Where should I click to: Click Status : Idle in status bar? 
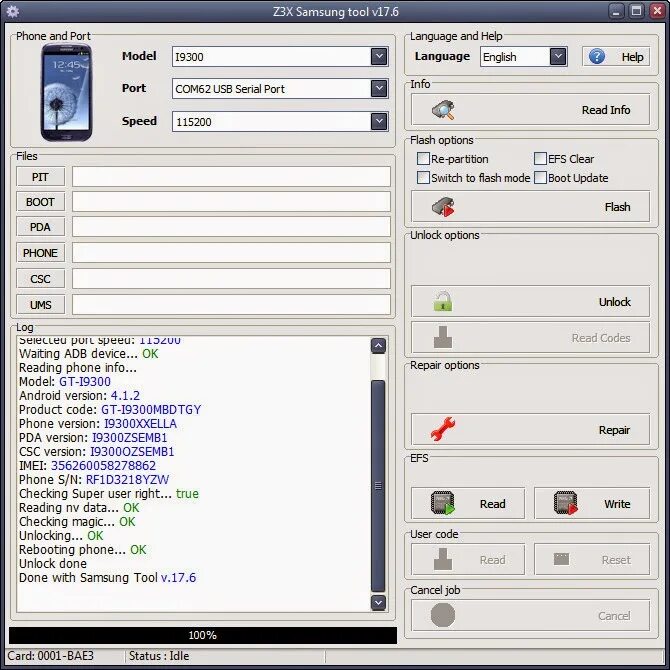tap(159, 655)
